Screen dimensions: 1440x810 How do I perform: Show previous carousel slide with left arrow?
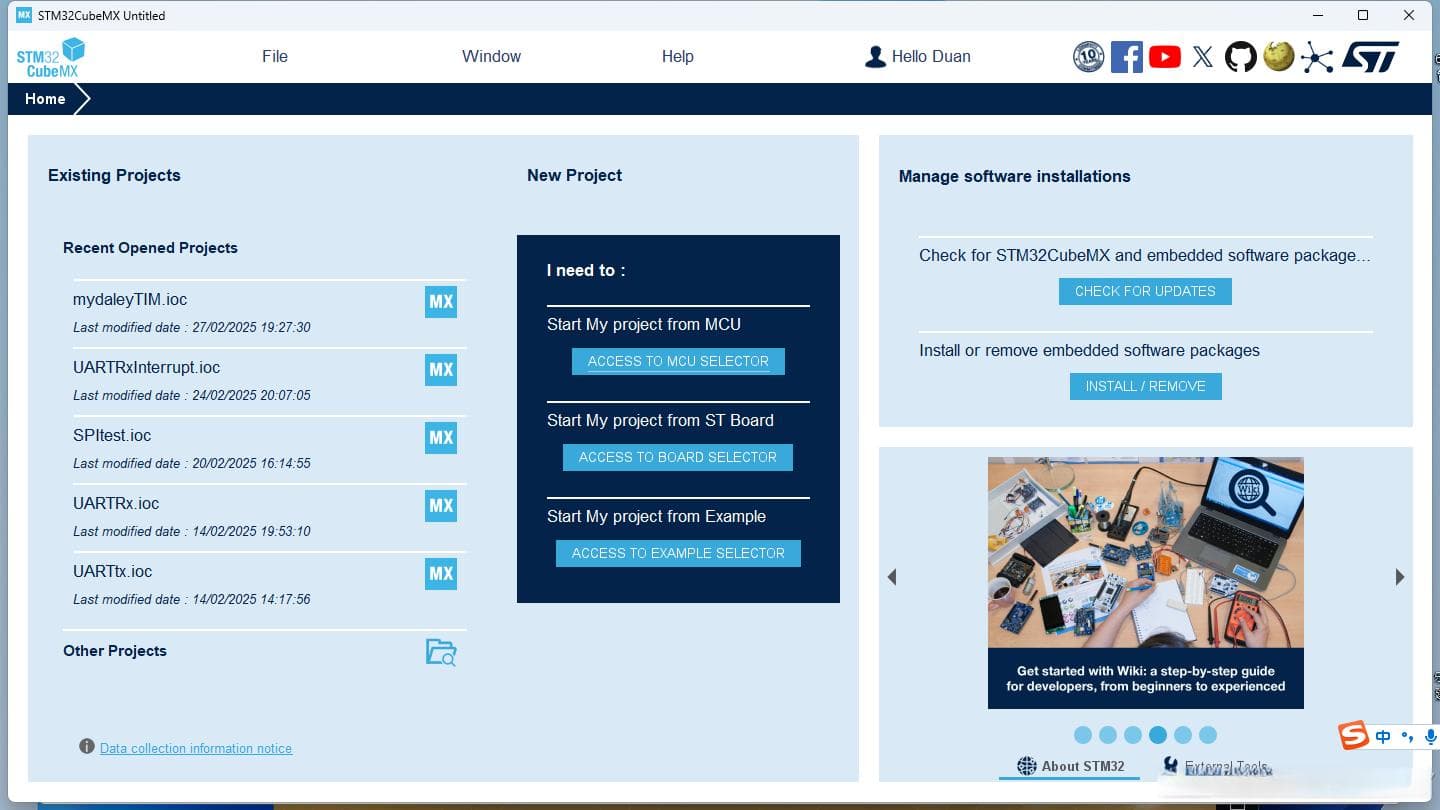click(x=892, y=577)
